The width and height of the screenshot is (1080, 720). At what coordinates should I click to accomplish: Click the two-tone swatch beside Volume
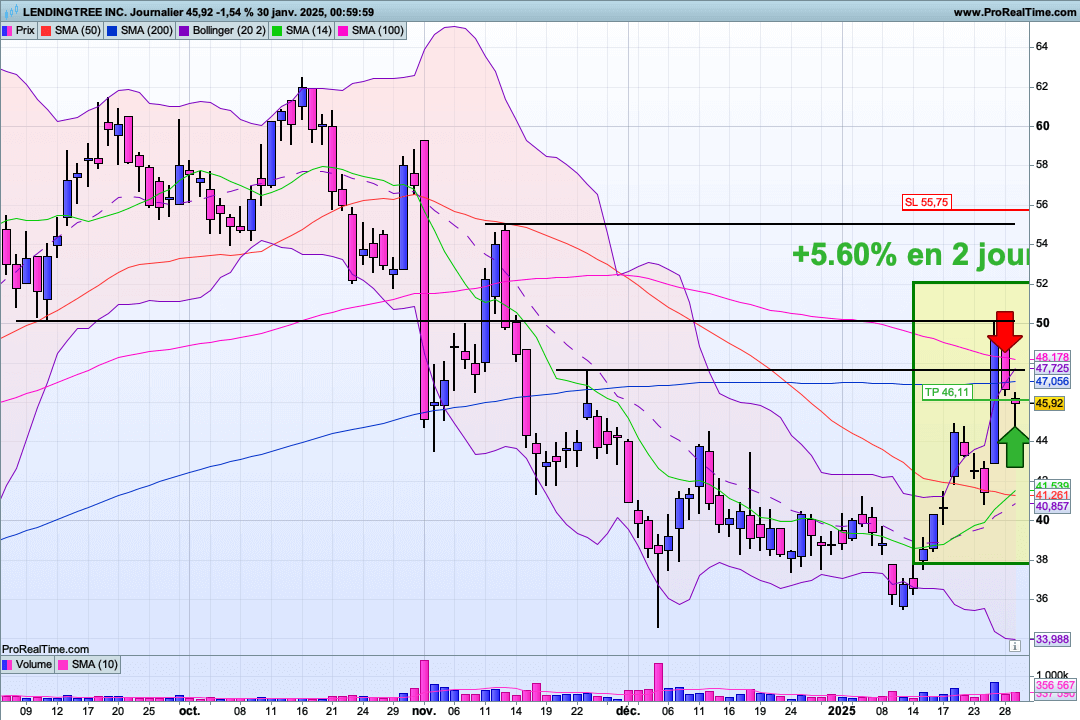(7, 664)
